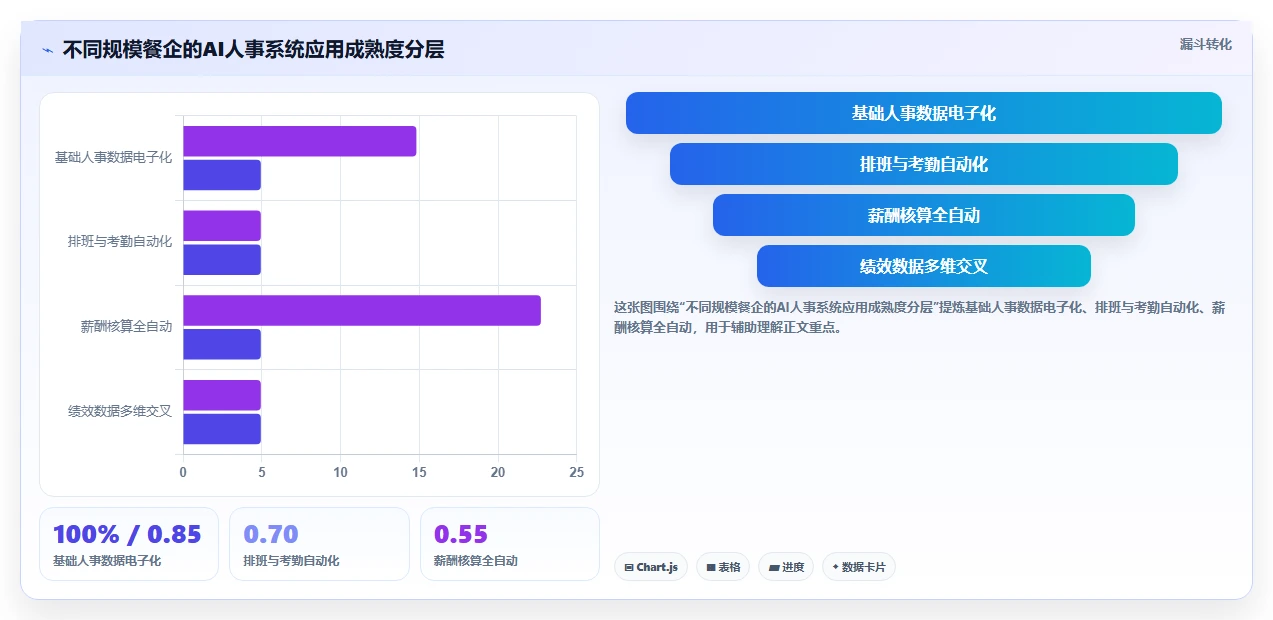
Task: Click y-axis label 绩效数据多维交叉
Action: (120, 411)
